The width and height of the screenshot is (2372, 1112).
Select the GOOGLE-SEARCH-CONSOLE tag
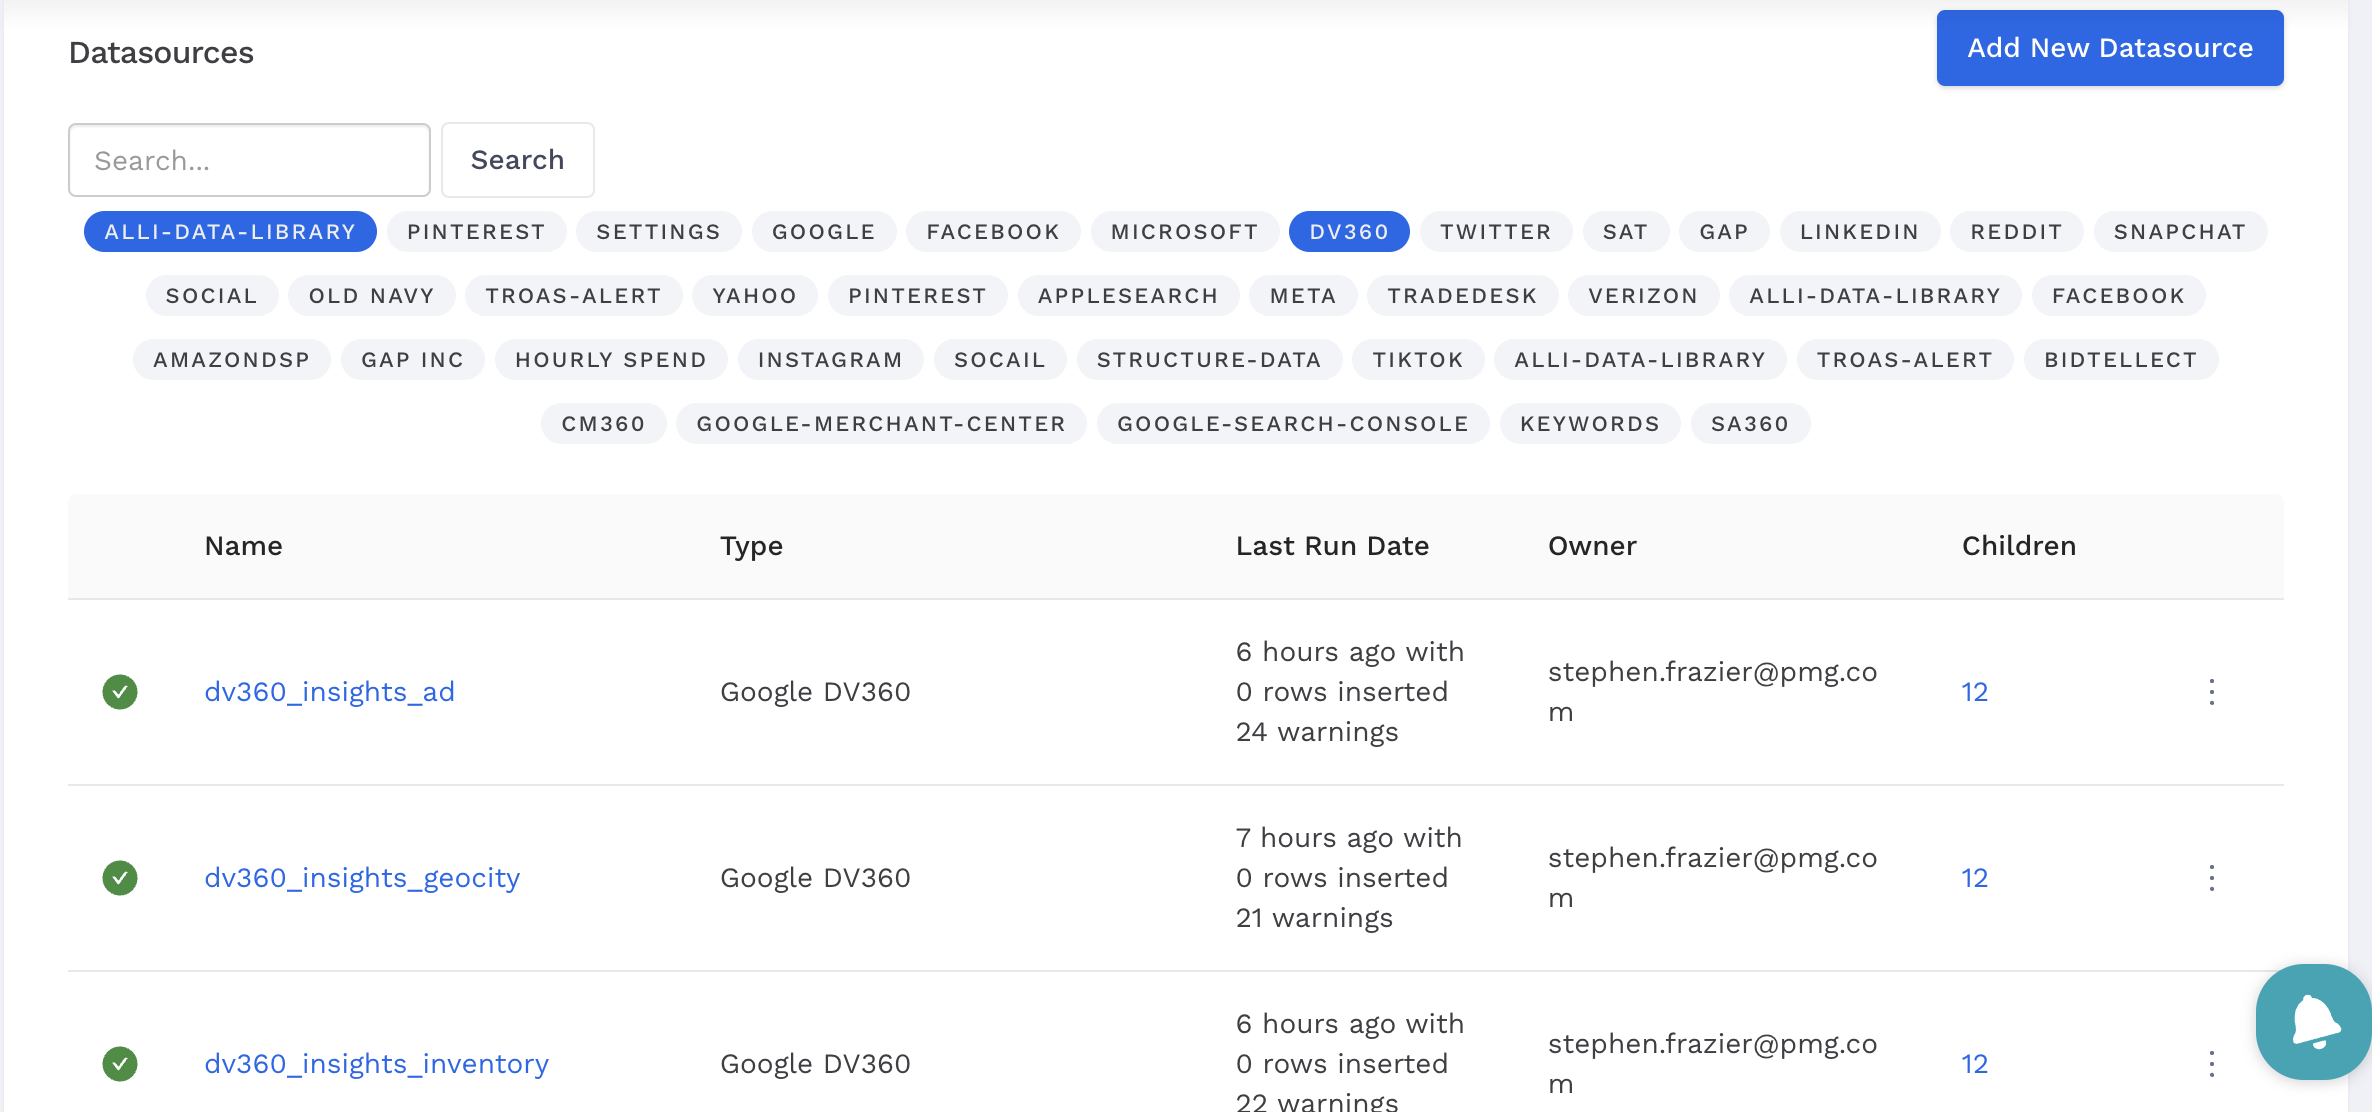[x=1292, y=424]
